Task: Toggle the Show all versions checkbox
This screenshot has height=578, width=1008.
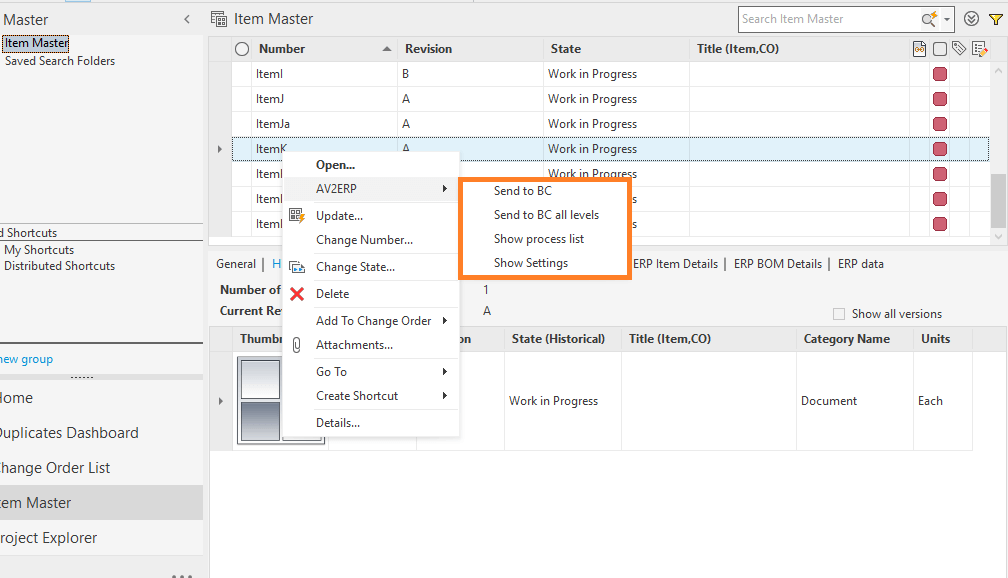Action: [838, 313]
